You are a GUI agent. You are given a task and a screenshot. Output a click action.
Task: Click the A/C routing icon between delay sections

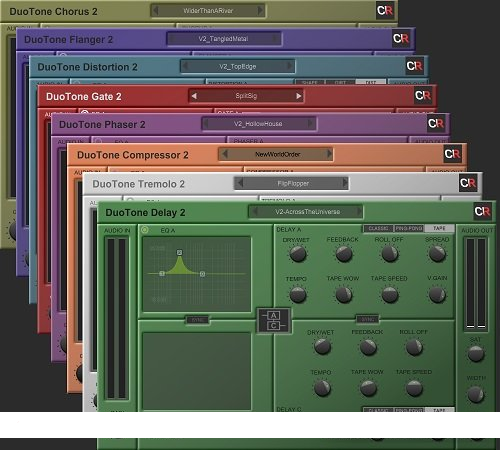click(274, 321)
